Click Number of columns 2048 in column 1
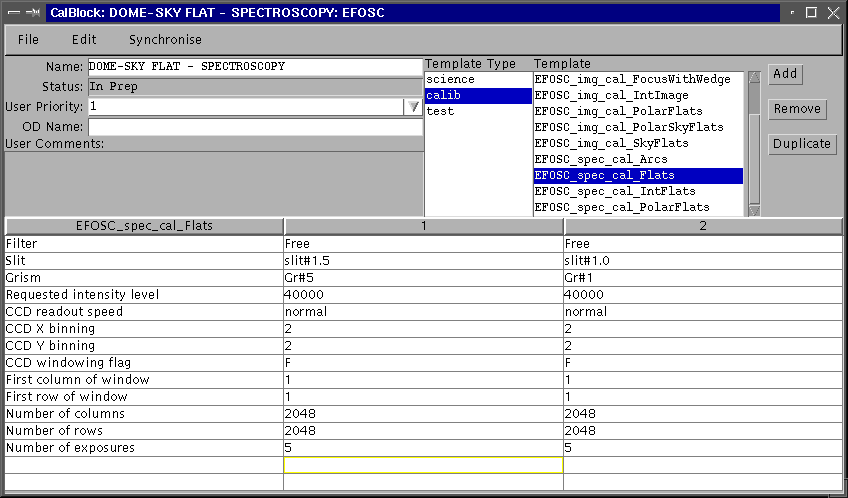The height and width of the screenshot is (498, 848). pos(423,414)
